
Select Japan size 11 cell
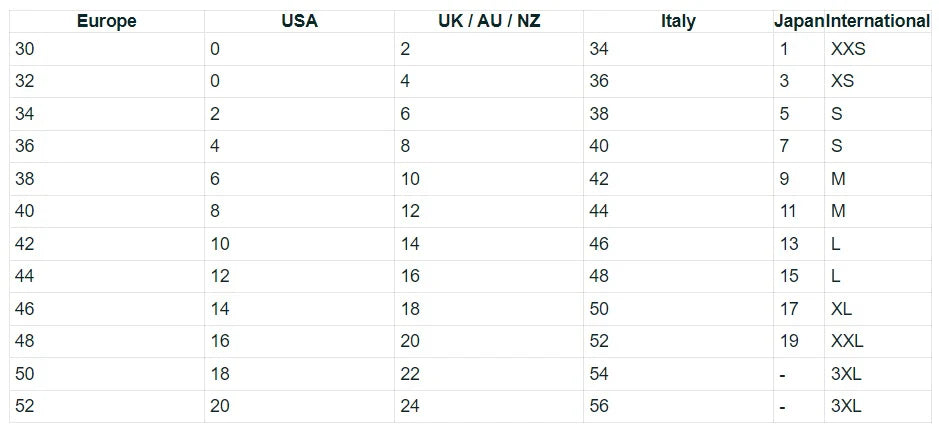(x=799, y=211)
